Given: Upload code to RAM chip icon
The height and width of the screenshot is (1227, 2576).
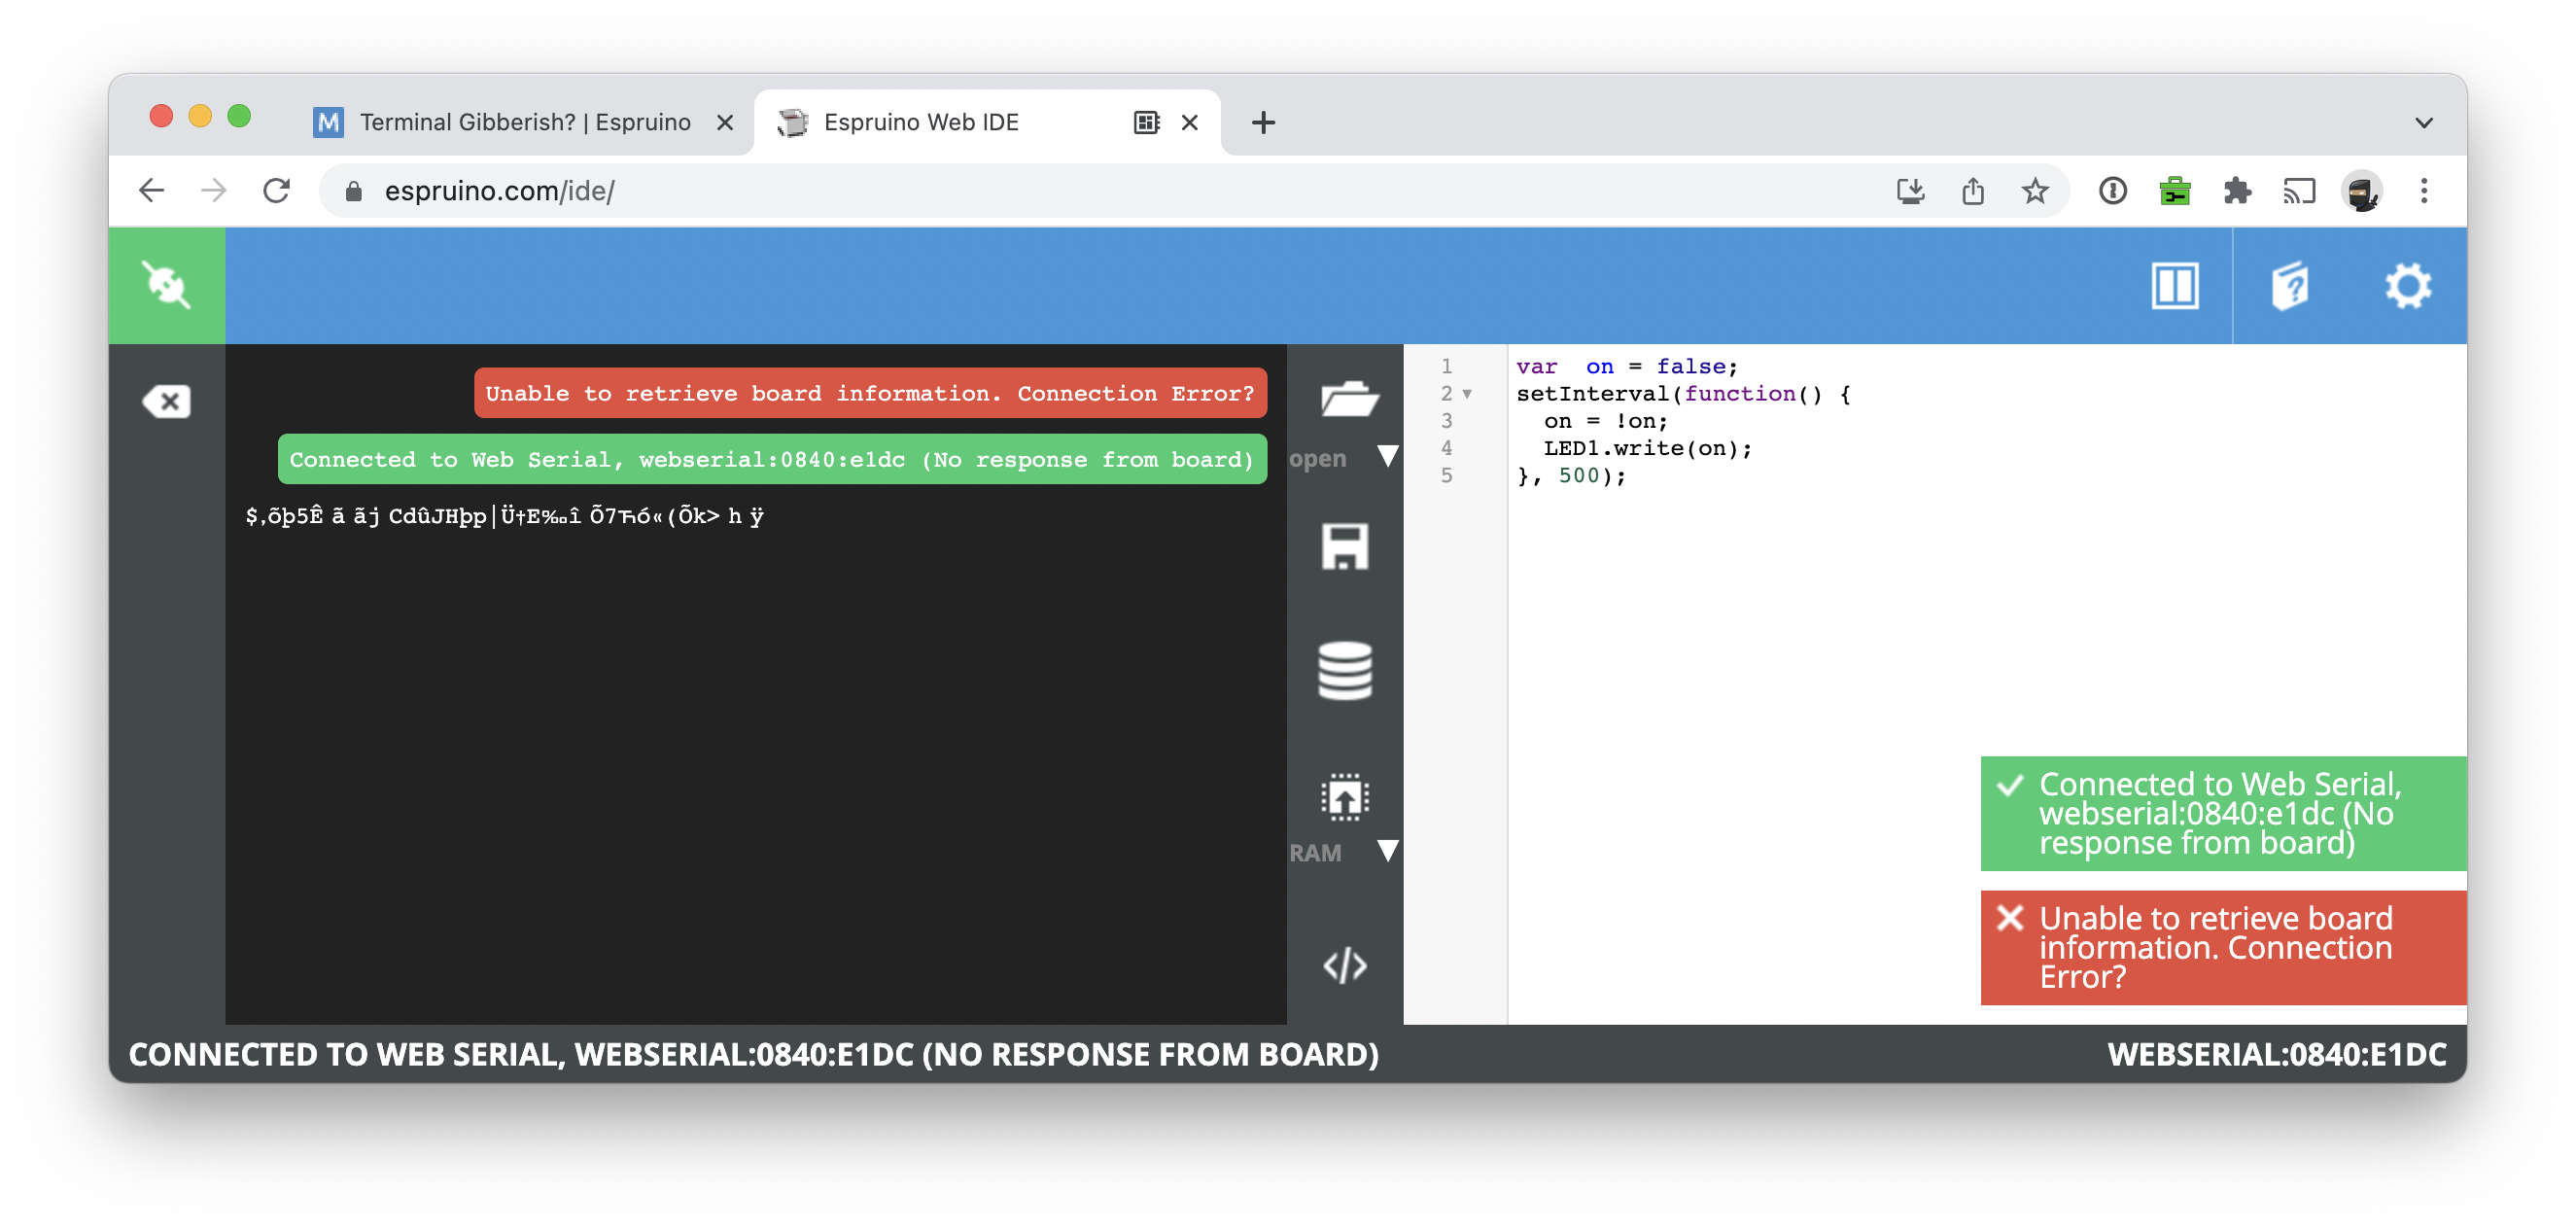Looking at the screenshot, I should tap(1345, 798).
